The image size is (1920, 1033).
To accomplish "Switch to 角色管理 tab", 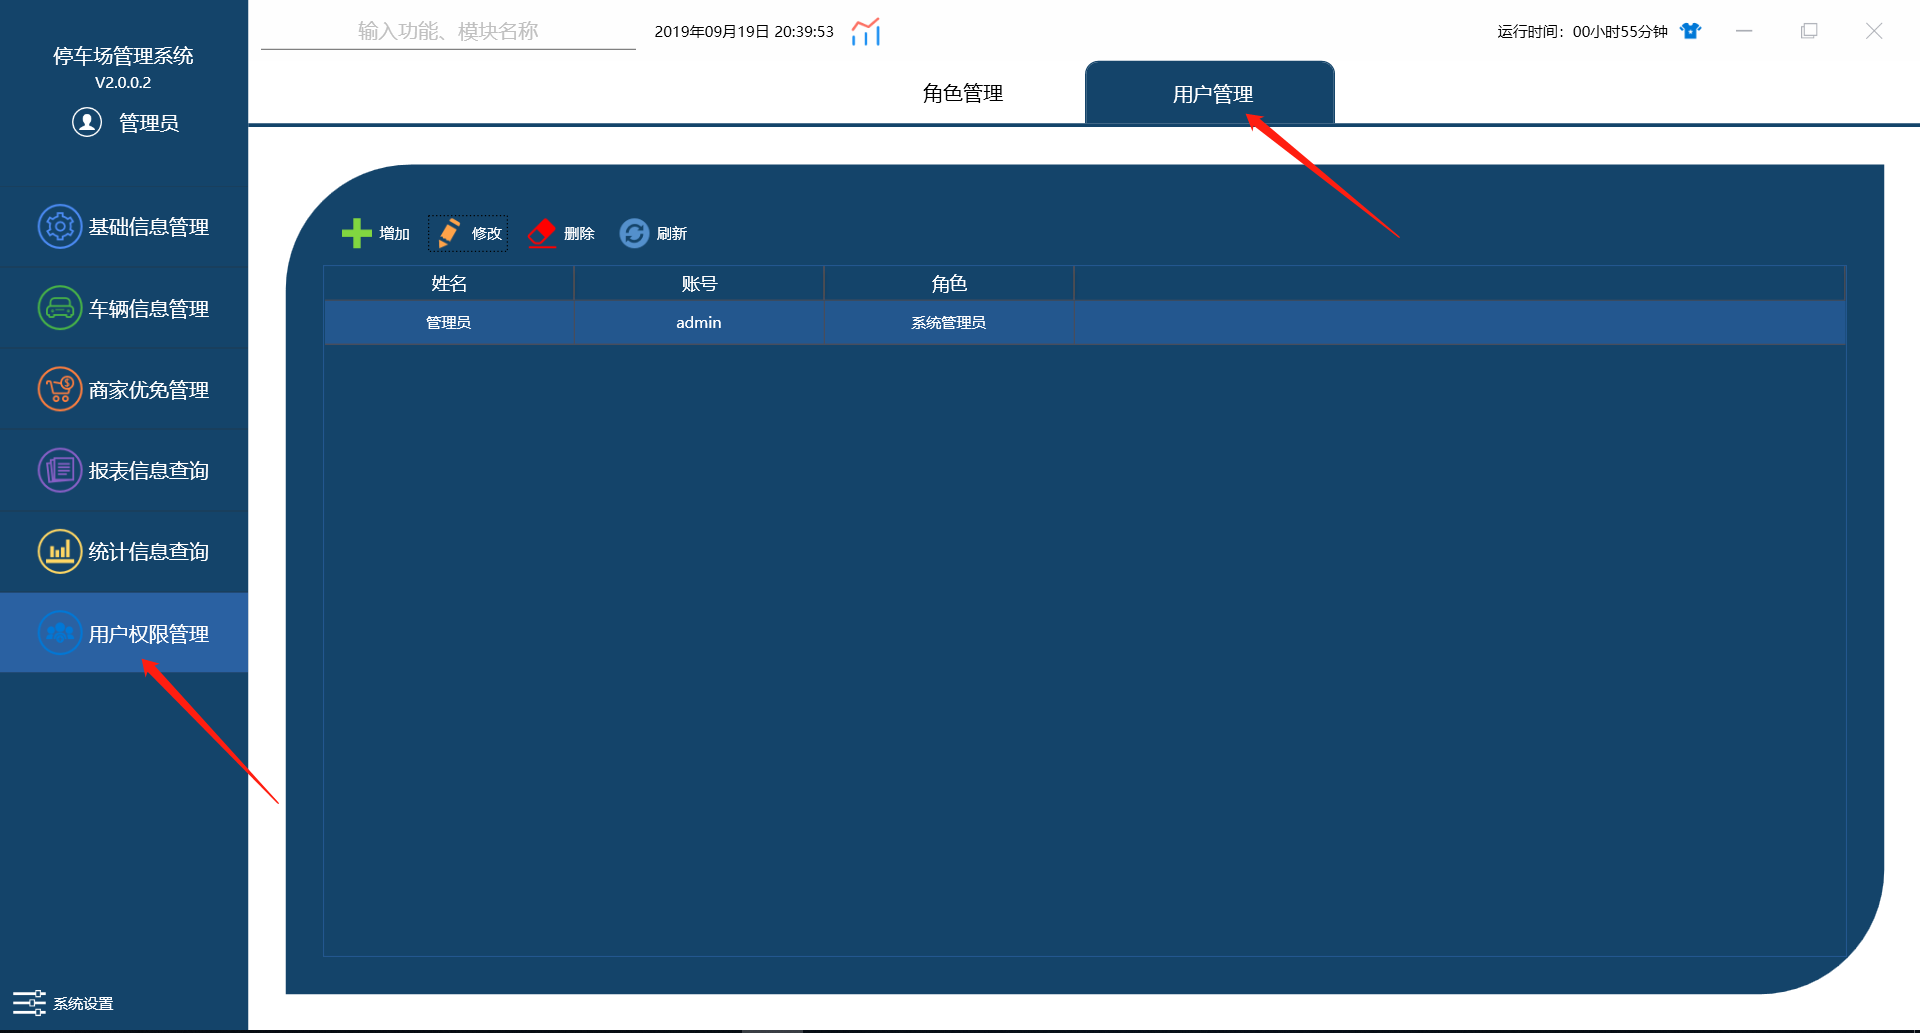I will click(x=962, y=93).
